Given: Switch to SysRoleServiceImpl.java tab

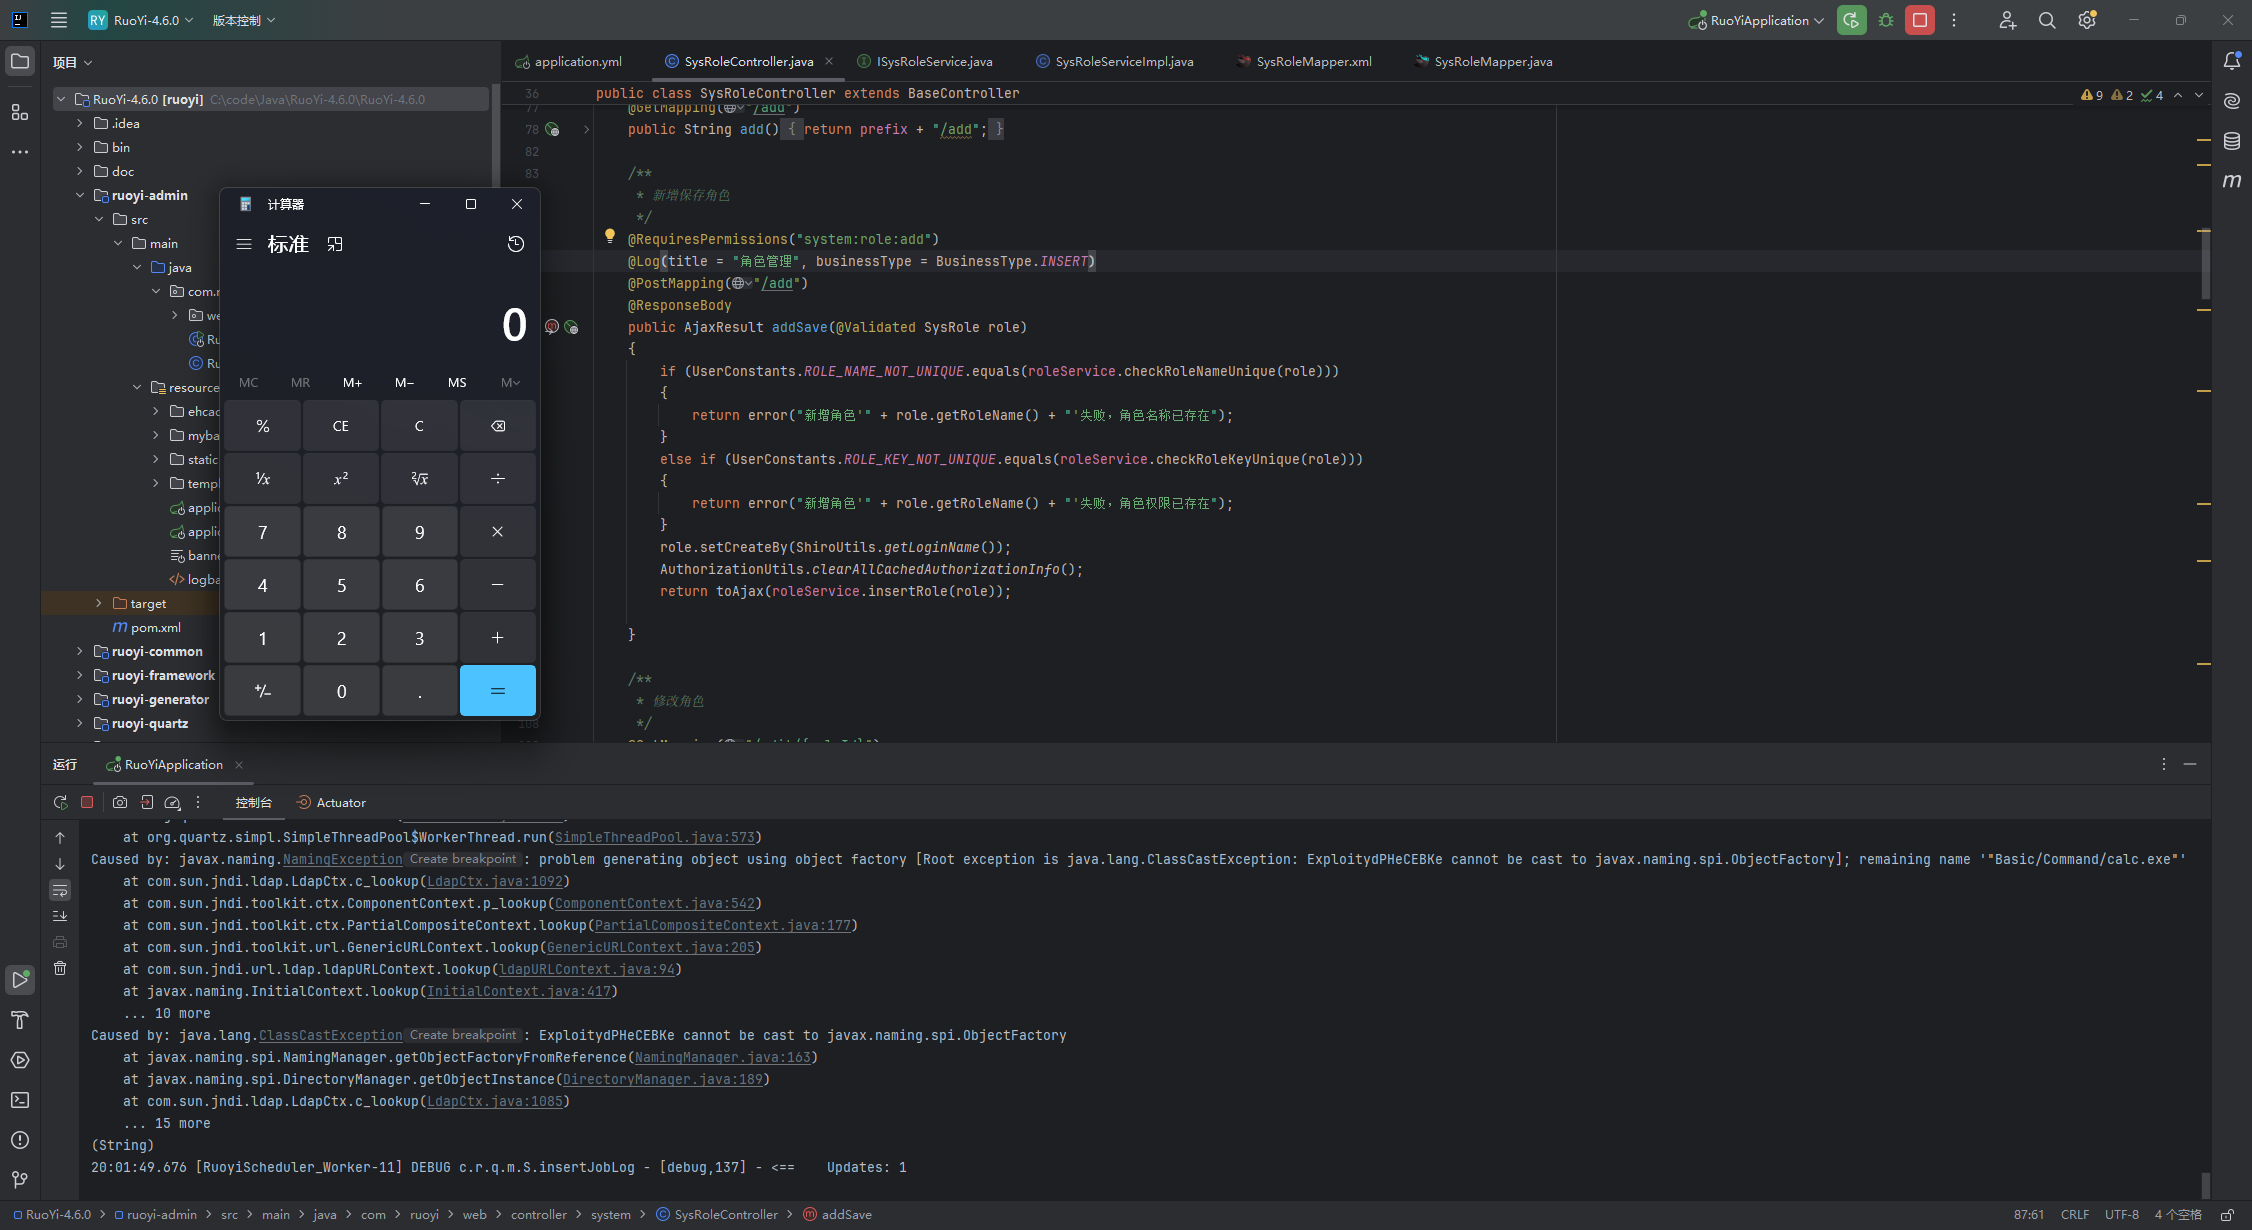Looking at the screenshot, I should (1115, 62).
